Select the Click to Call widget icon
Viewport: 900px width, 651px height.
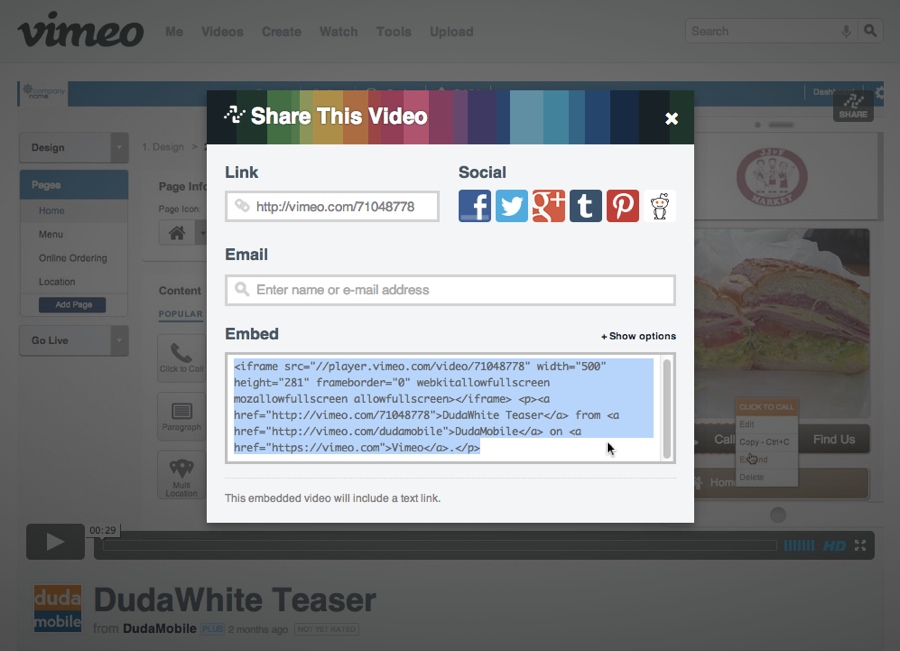pos(181,357)
